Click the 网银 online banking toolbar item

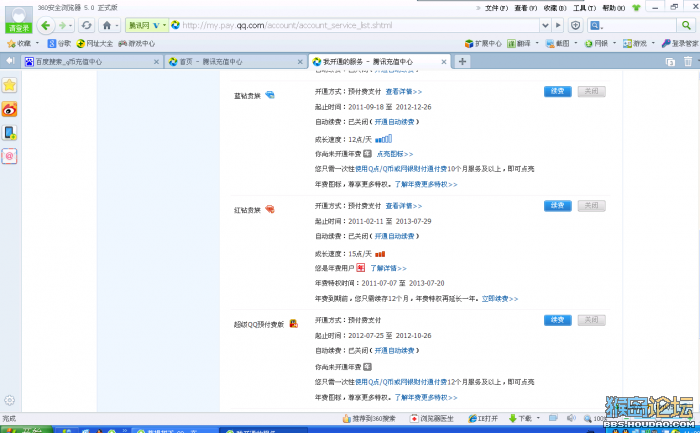click(x=596, y=43)
